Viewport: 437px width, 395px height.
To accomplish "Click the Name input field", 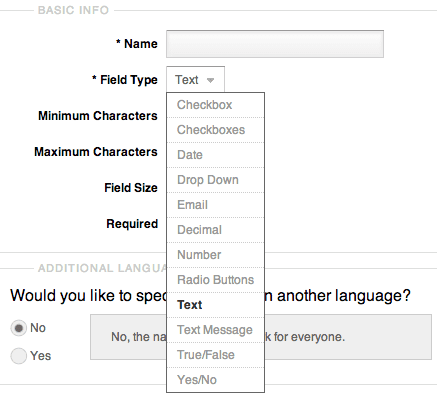I will 275,44.
